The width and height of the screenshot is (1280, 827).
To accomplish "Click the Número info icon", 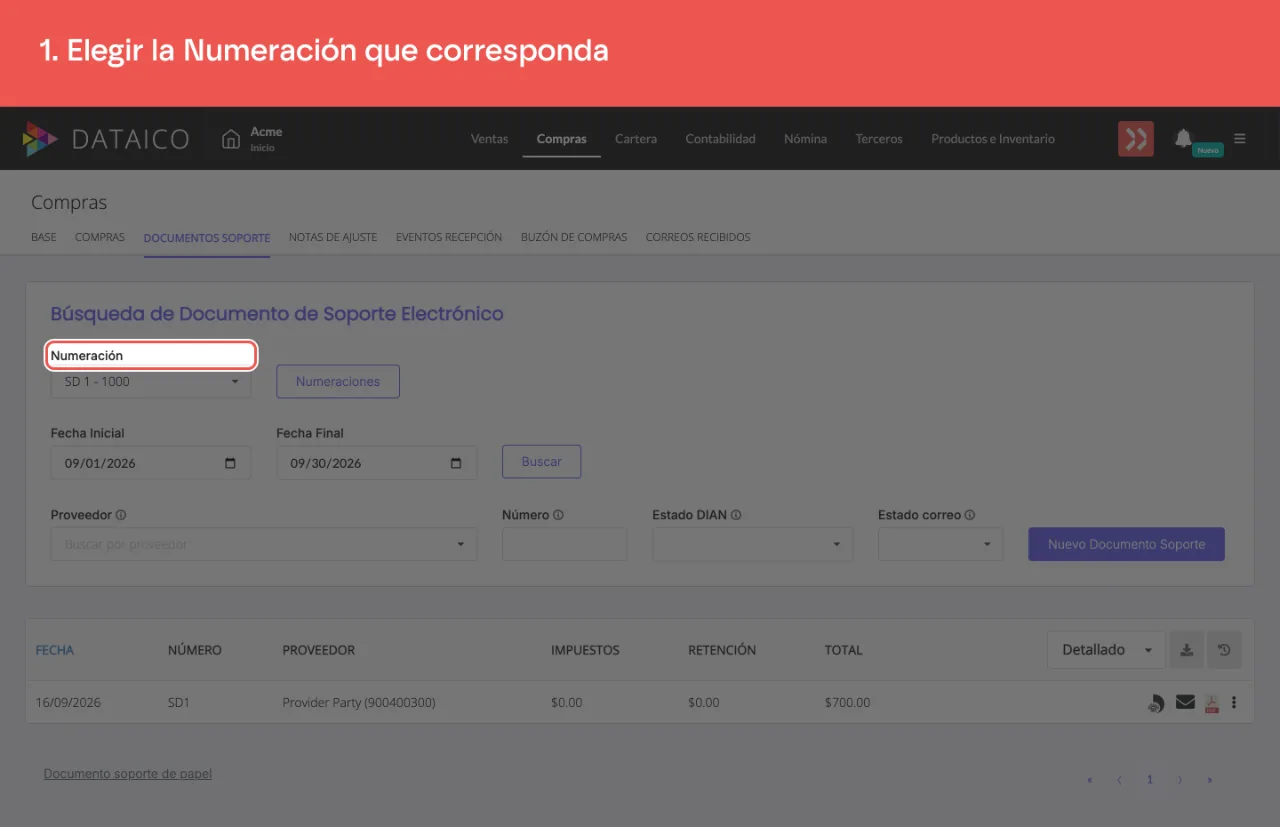I will tap(558, 515).
